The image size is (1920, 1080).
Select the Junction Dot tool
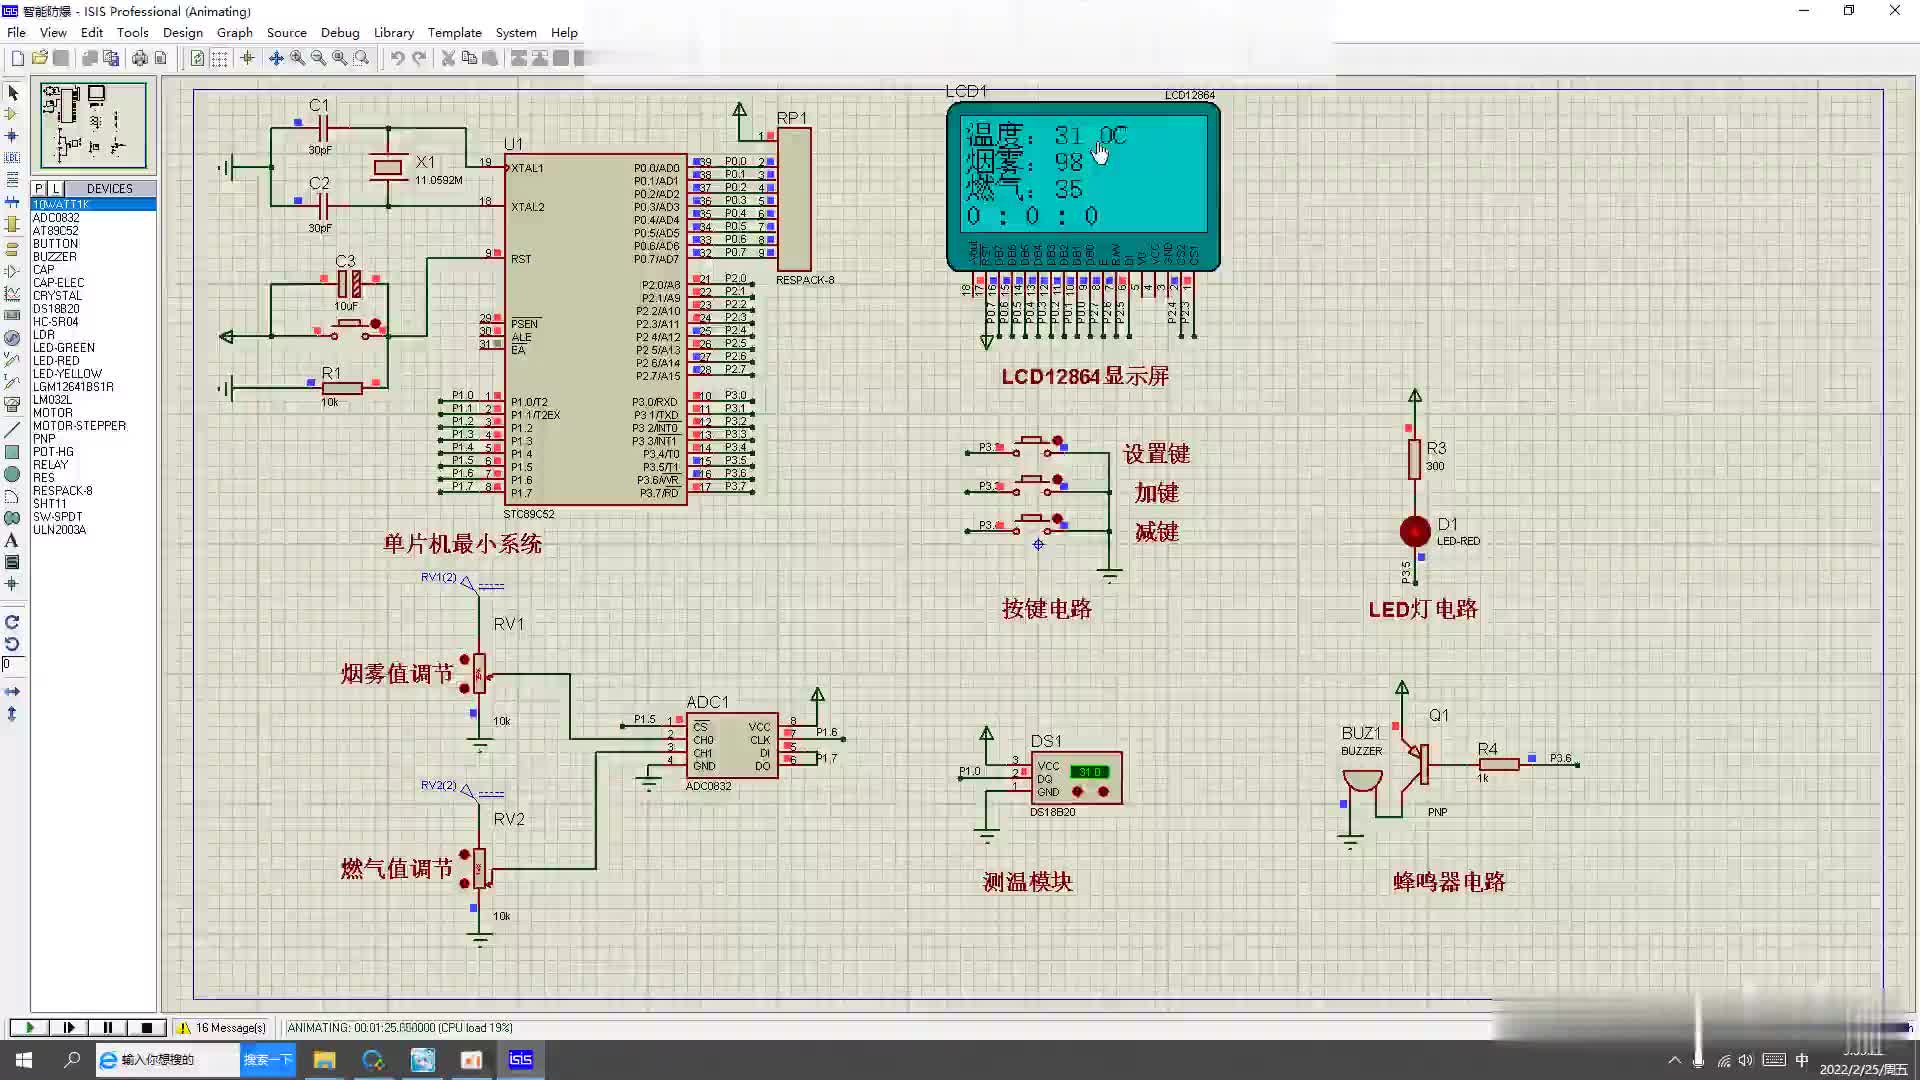coord(13,136)
